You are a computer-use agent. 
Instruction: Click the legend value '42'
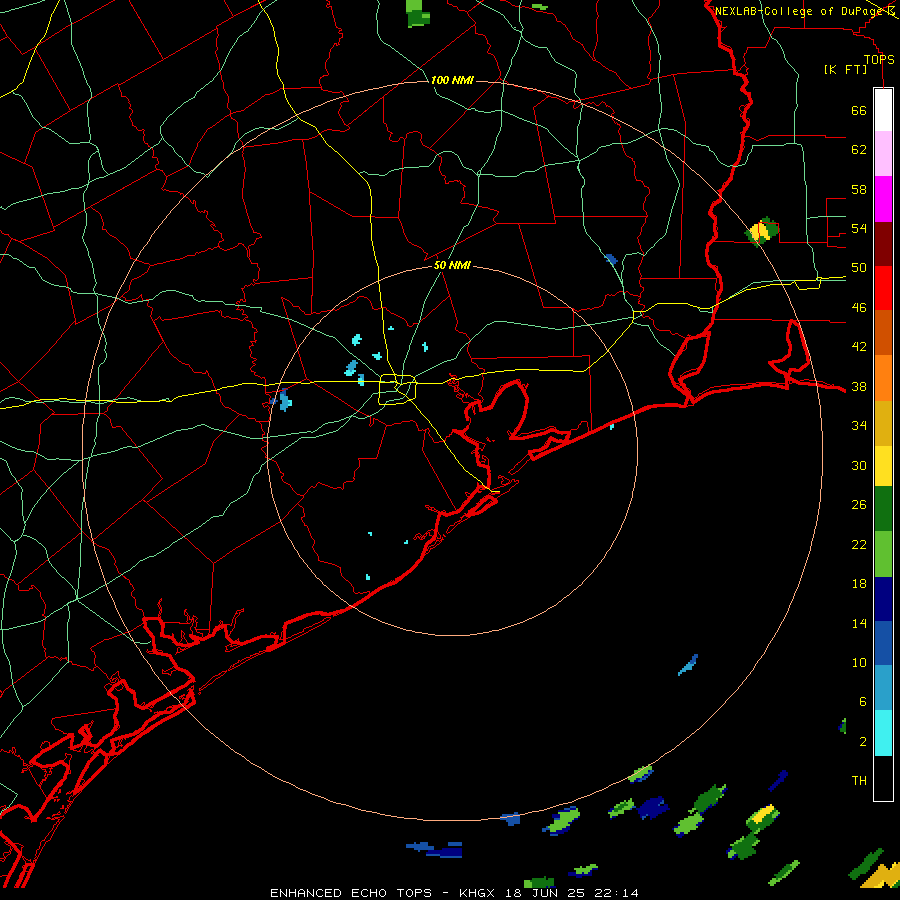[859, 346]
